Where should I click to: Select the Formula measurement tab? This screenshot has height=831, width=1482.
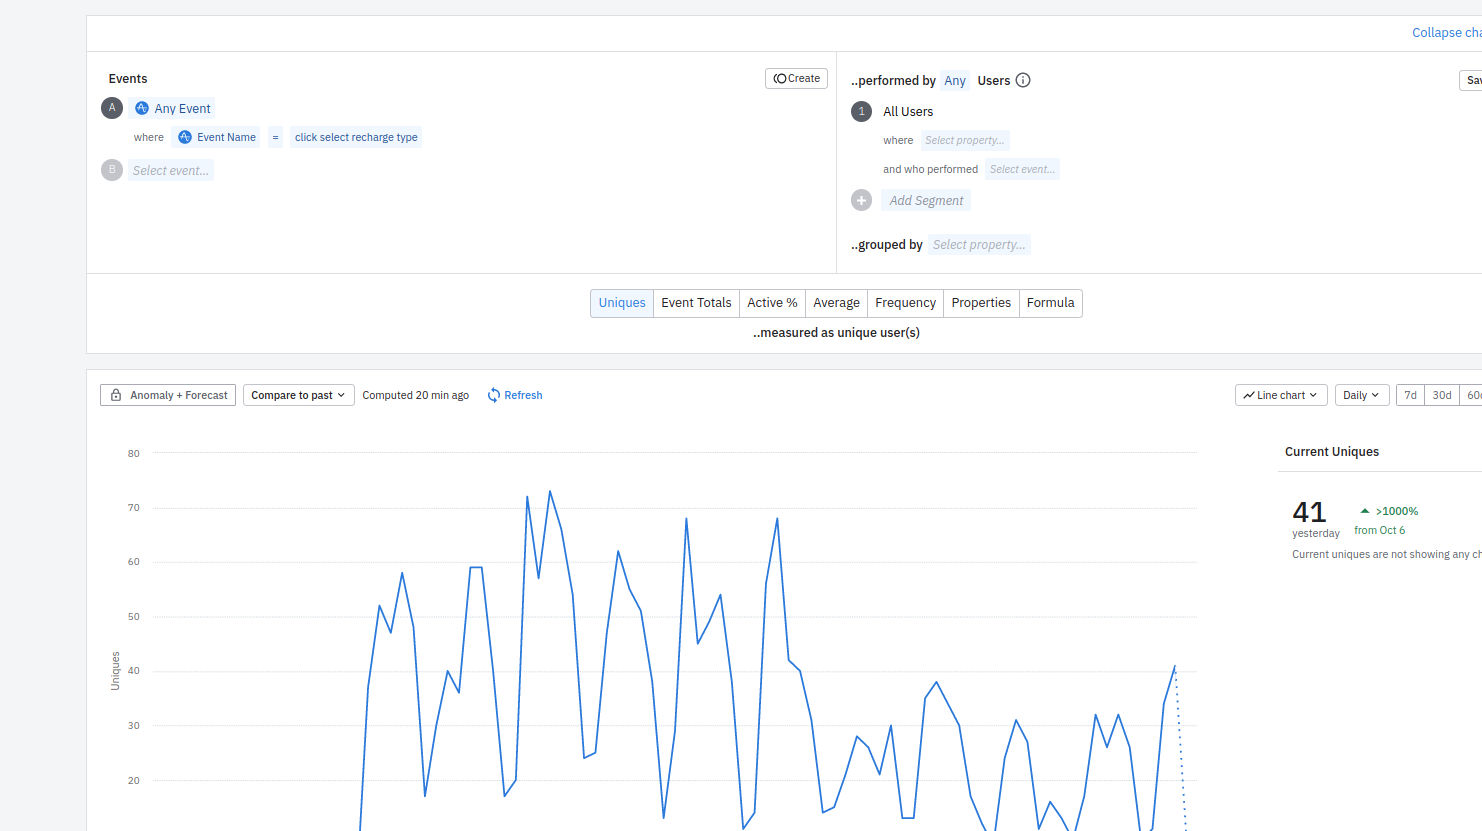1050,303
